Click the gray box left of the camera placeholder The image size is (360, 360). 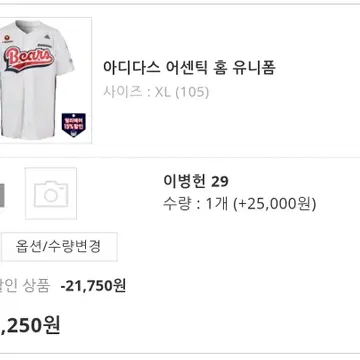pos(2,196)
